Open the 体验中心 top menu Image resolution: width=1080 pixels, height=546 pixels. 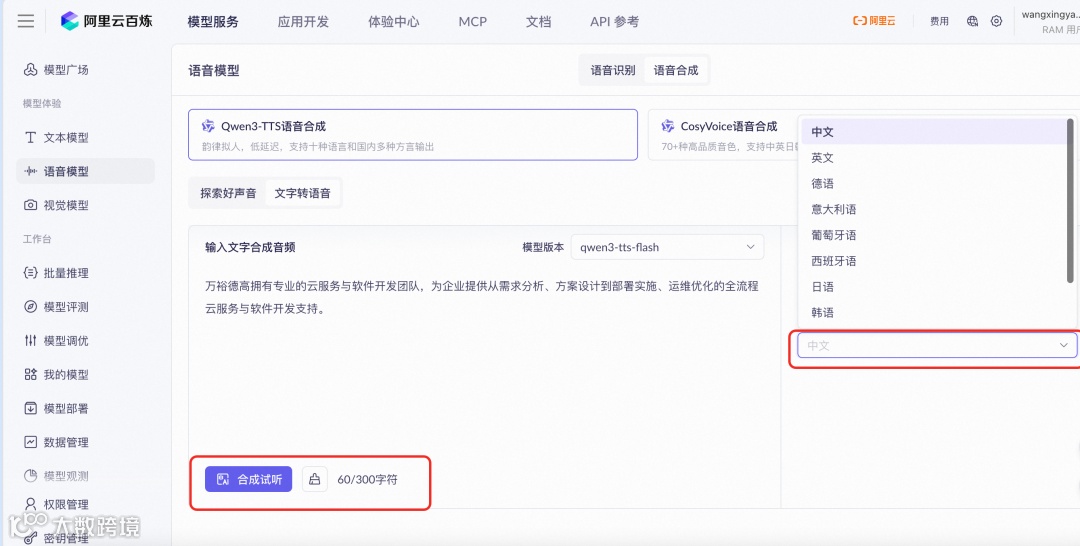[393, 21]
